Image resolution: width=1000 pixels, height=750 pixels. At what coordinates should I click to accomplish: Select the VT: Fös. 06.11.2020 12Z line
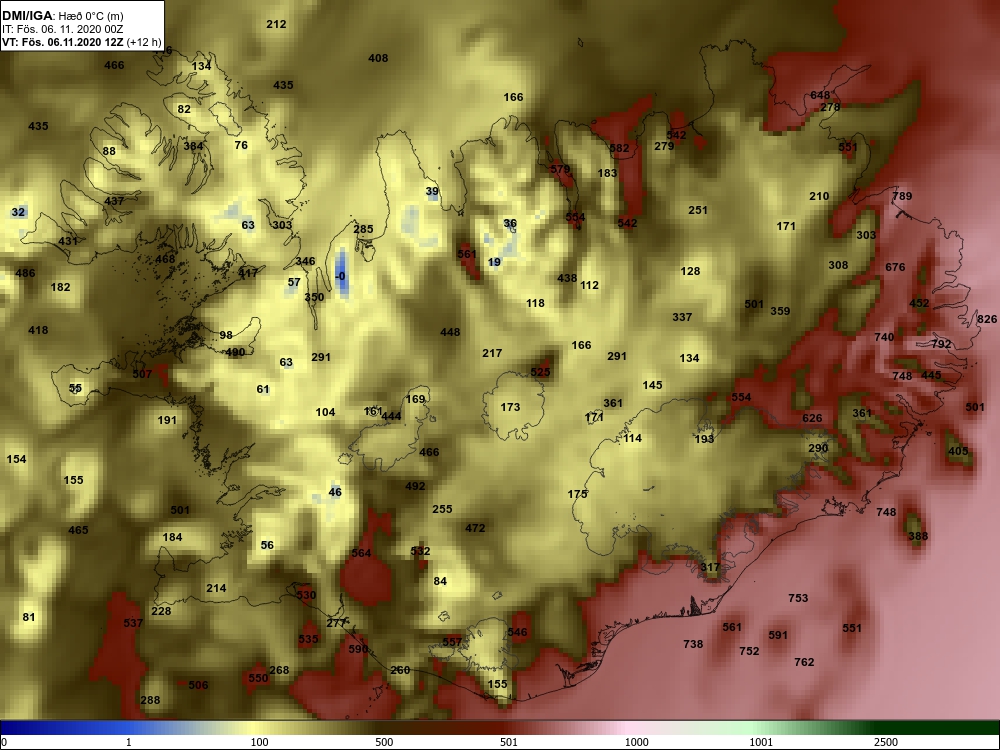pos(82,42)
